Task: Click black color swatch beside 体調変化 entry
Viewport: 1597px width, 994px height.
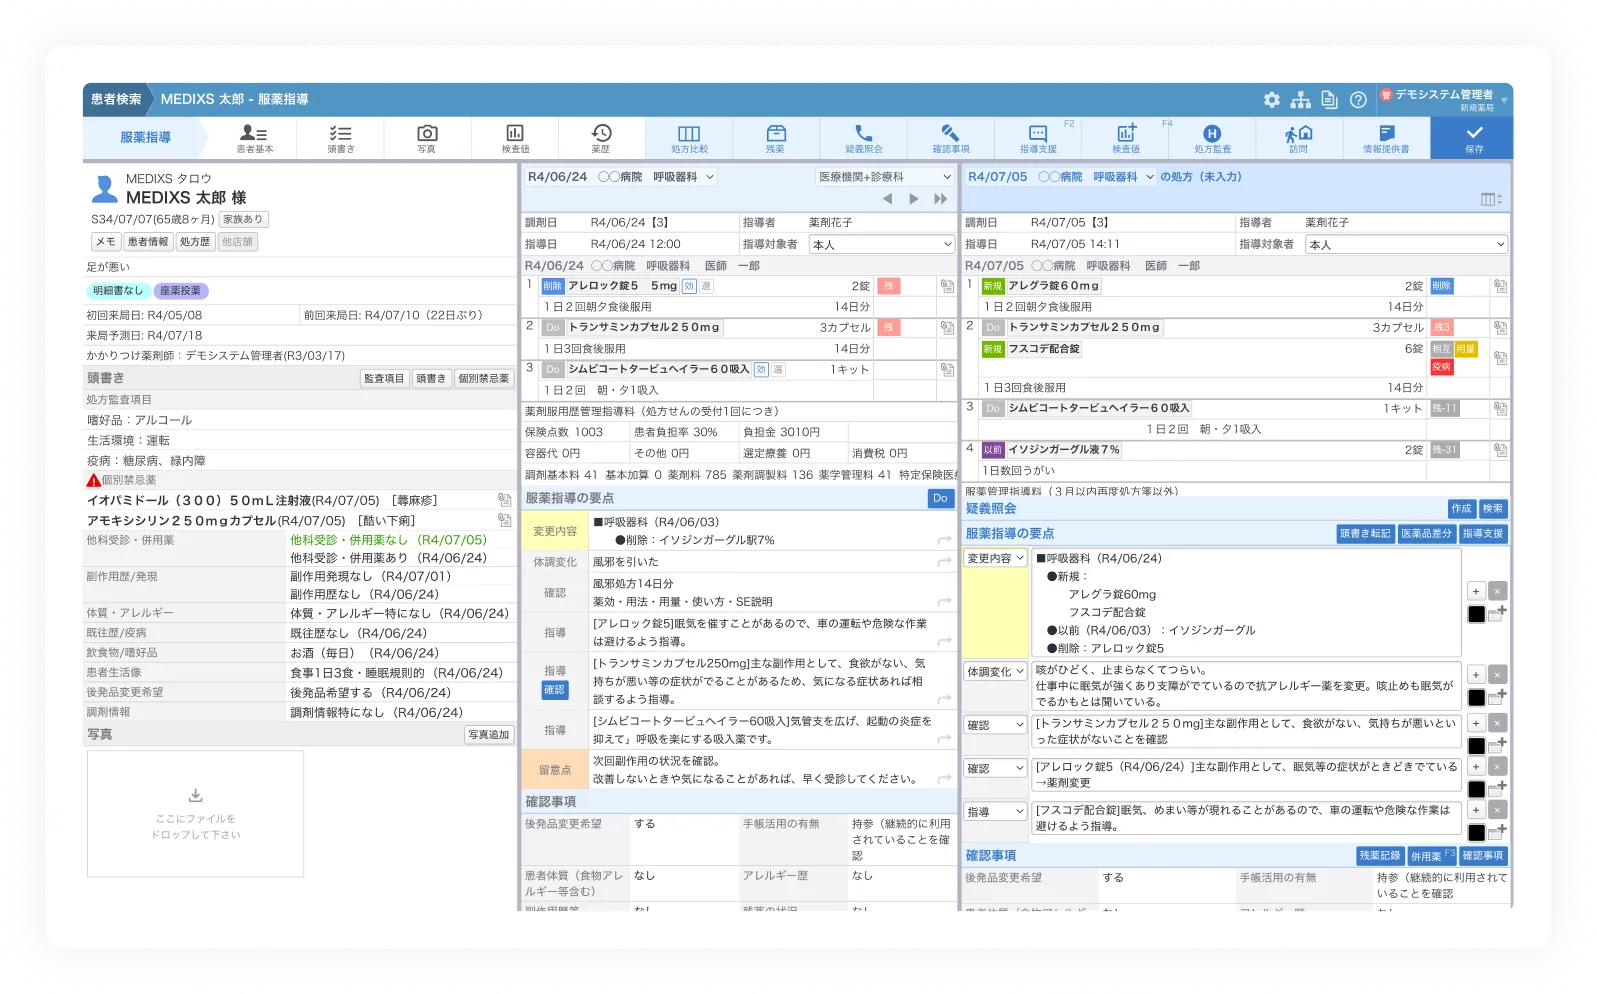Action: click(x=1476, y=698)
